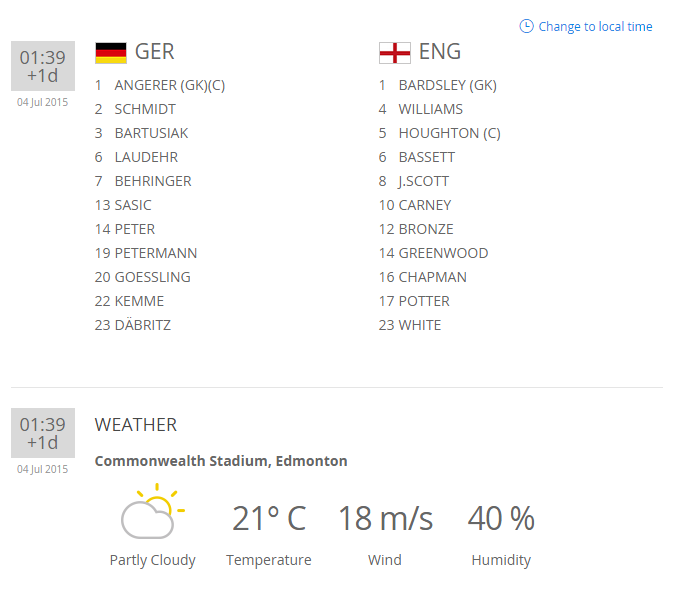Click the 40 % humidity value
The height and width of the screenshot is (593, 679).
[501, 519]
